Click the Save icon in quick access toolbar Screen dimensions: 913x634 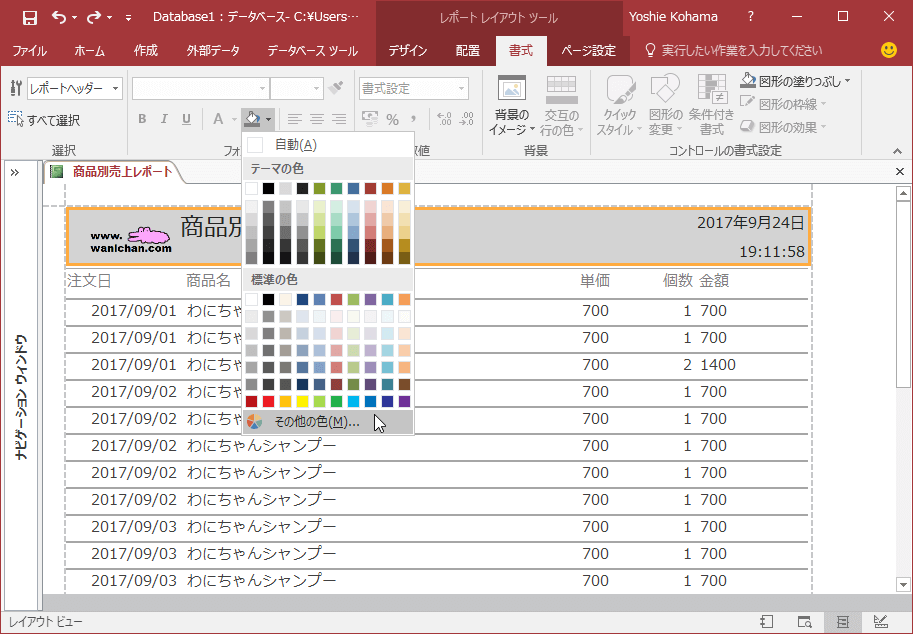tap(29, 17)
